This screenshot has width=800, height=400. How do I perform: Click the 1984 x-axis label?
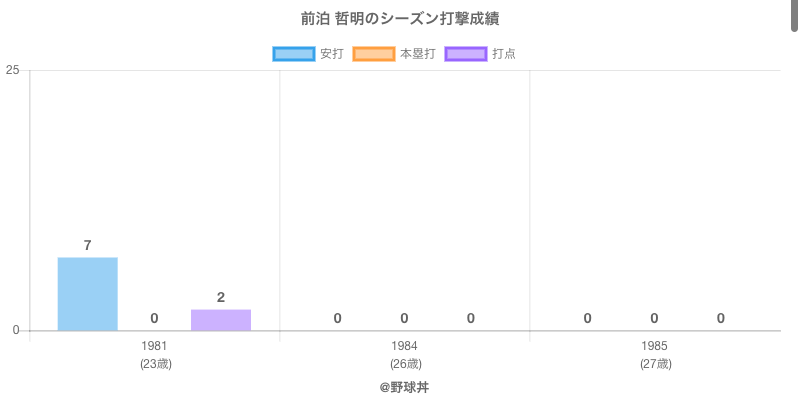pyautogui.click(x=404, y=346)
